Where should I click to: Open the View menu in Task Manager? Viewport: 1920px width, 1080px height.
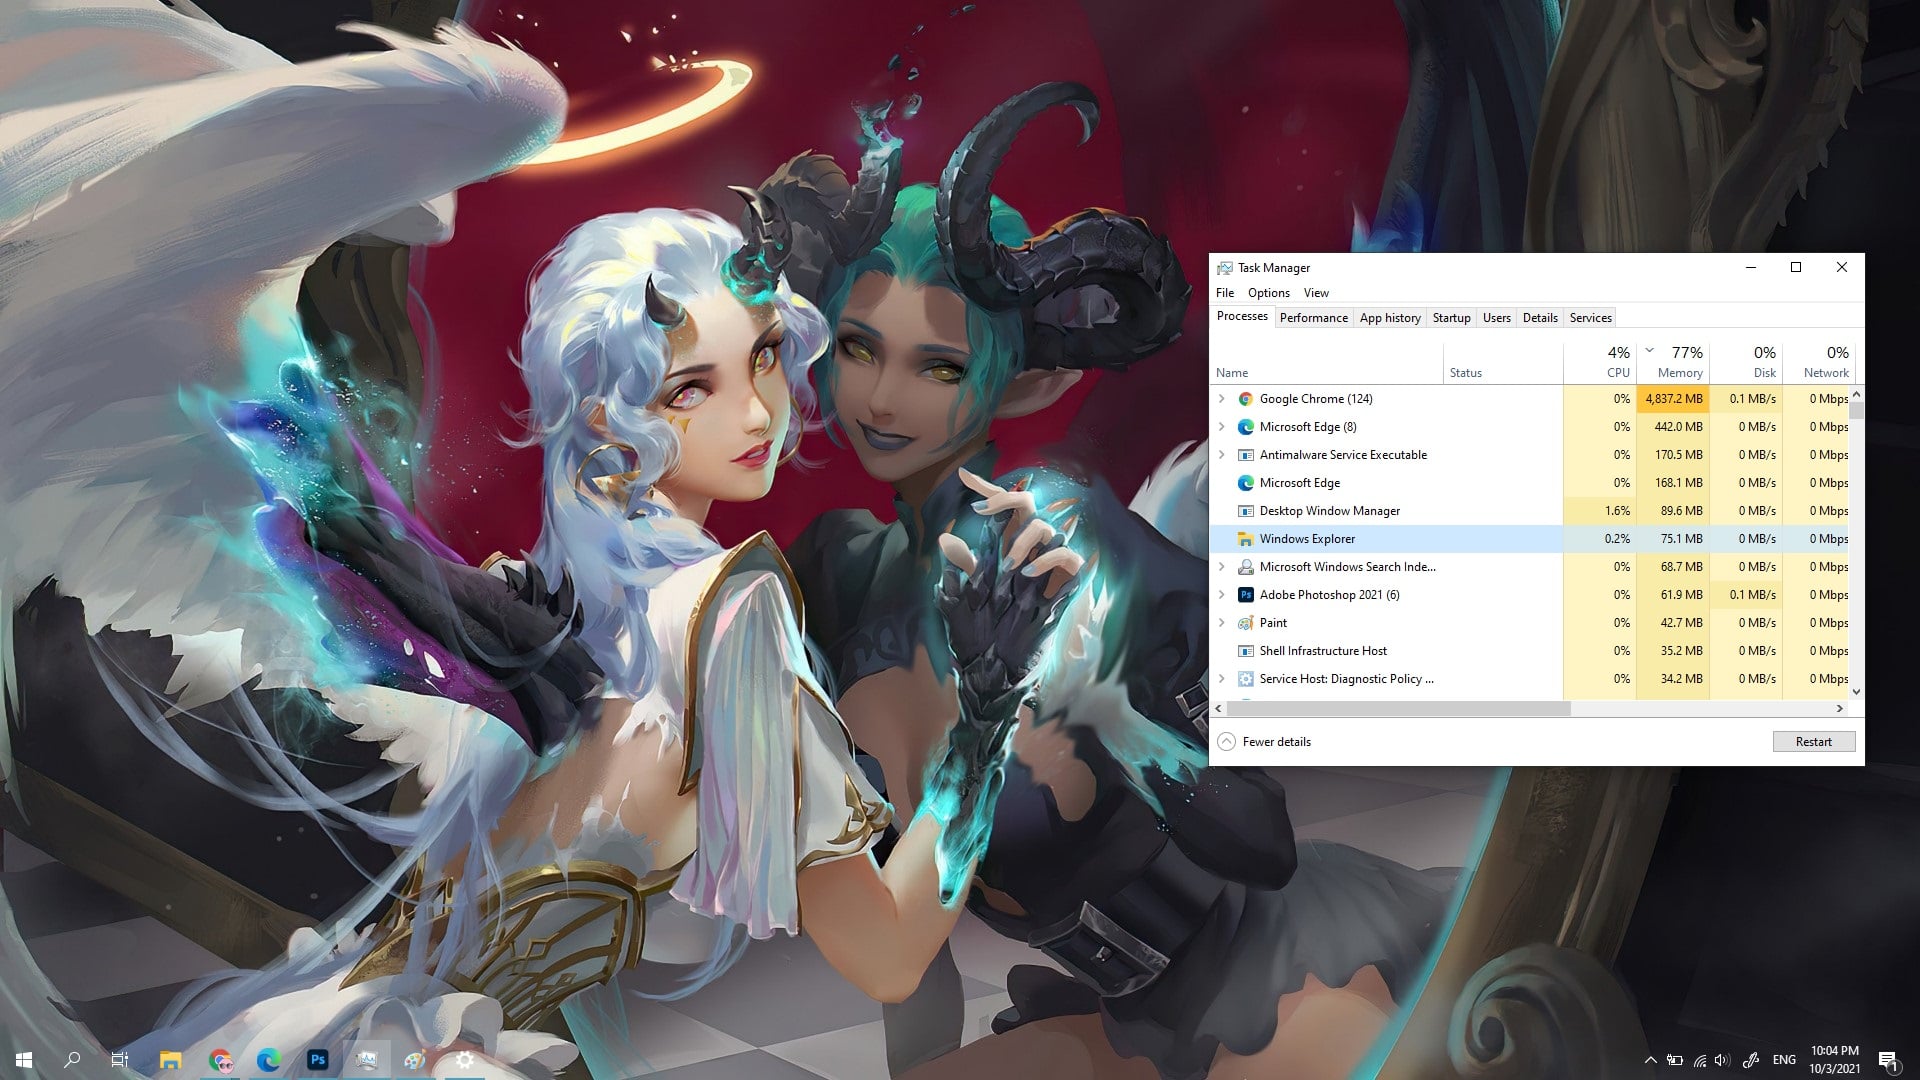(x=1316, y=293)
